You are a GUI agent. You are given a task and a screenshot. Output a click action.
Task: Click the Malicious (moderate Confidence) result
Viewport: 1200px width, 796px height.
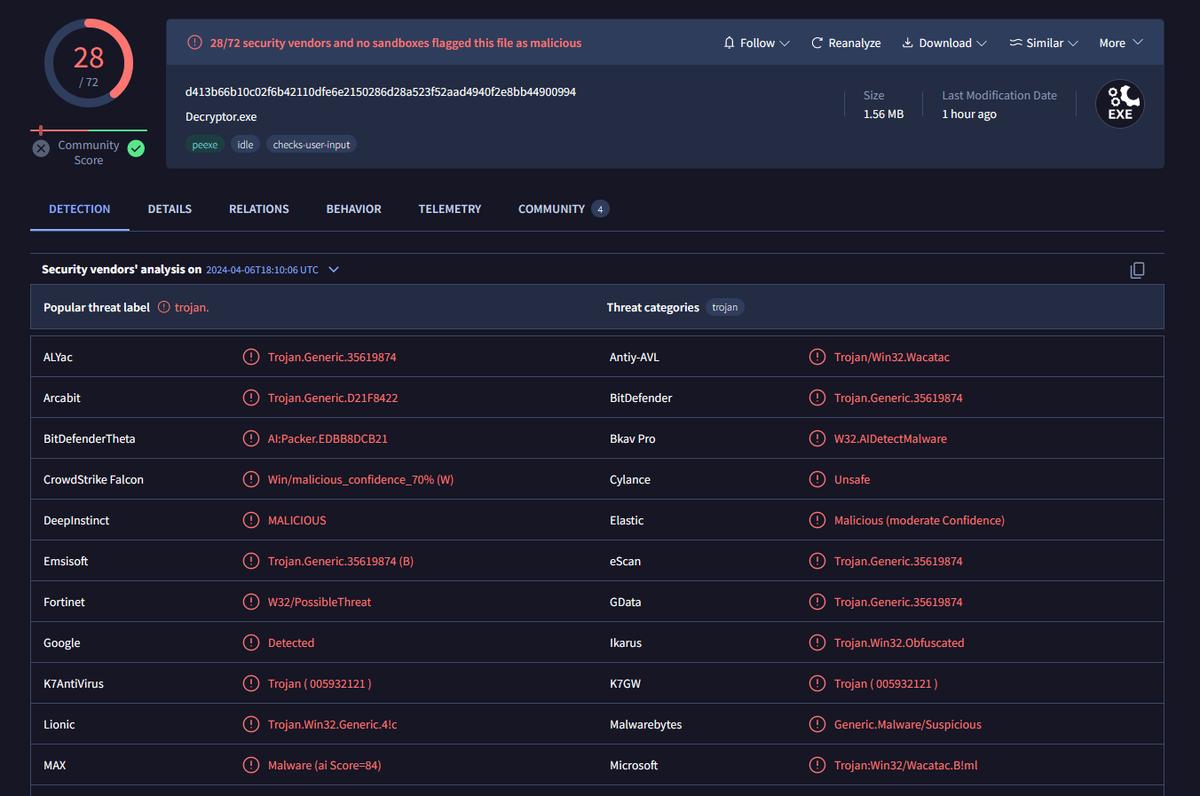[919, 521]
